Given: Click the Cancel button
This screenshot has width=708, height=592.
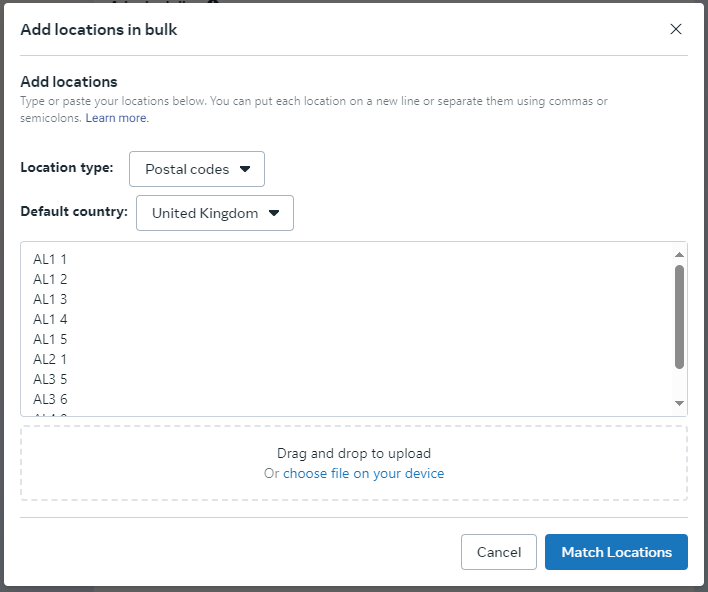Looking at the screenshot, I should [x=499, y=552].
